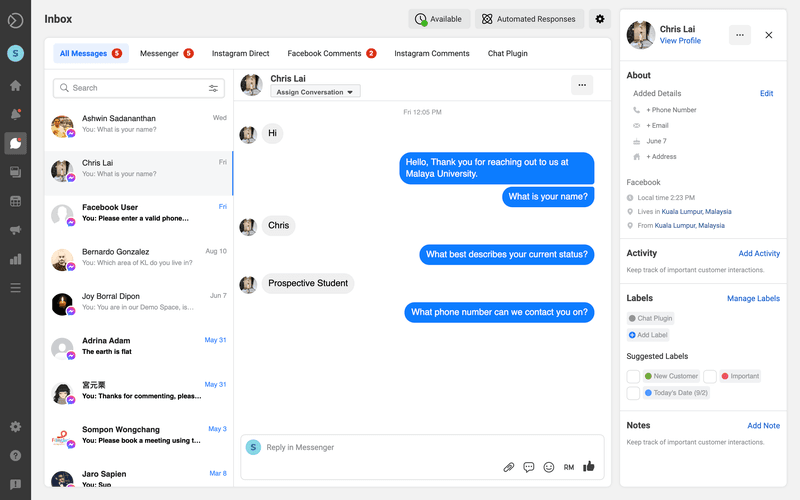Click the Reply in Messenger text field
This screenshot has width=800, height=500.
(380, 447)
